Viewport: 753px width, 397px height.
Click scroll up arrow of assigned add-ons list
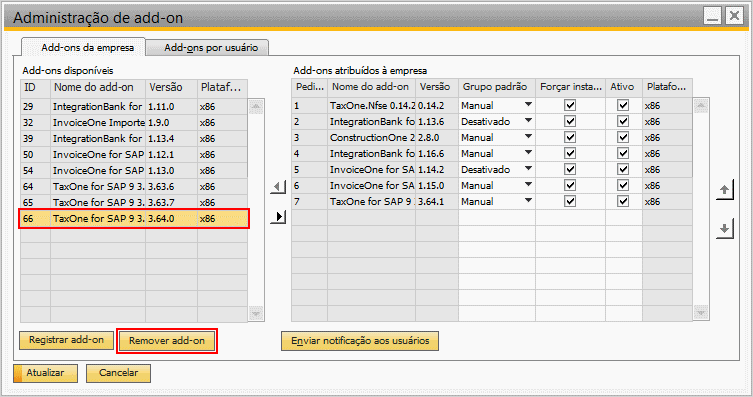coord(701,105)
